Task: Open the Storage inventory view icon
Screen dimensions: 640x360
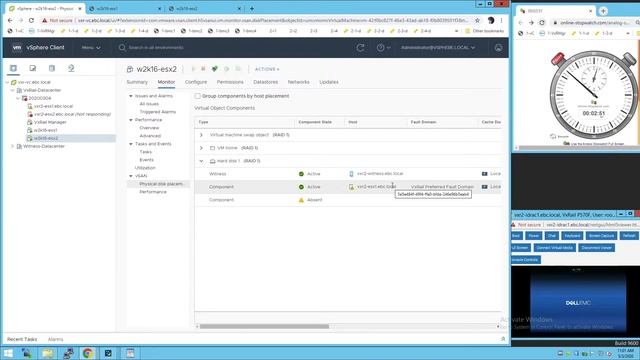Action: [52, 68]
